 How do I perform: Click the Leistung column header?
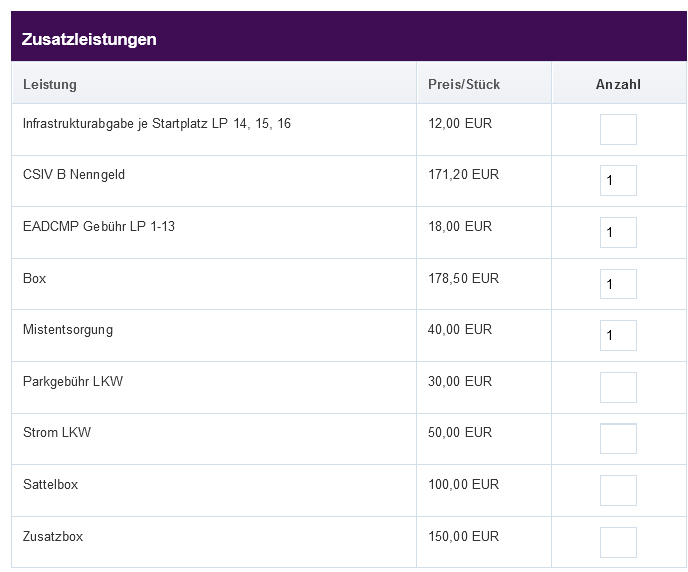tap(50, 84)
